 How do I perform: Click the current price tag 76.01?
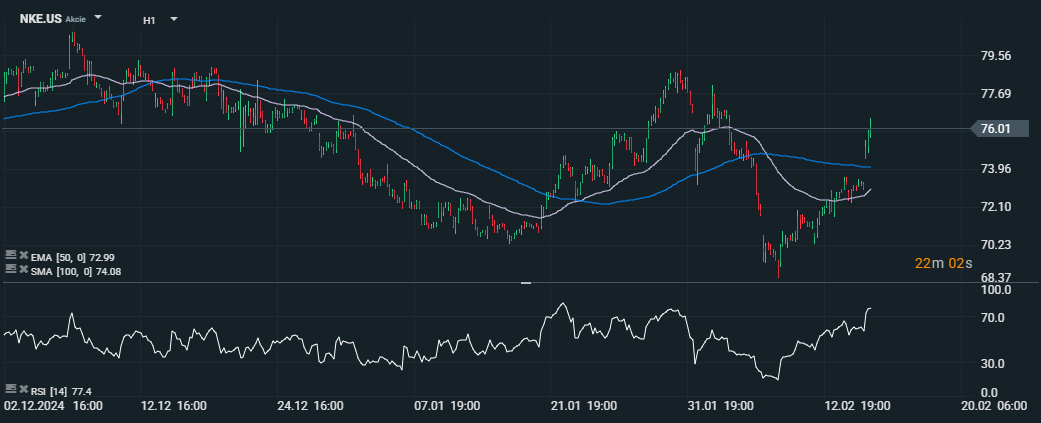tap(999, 129)
